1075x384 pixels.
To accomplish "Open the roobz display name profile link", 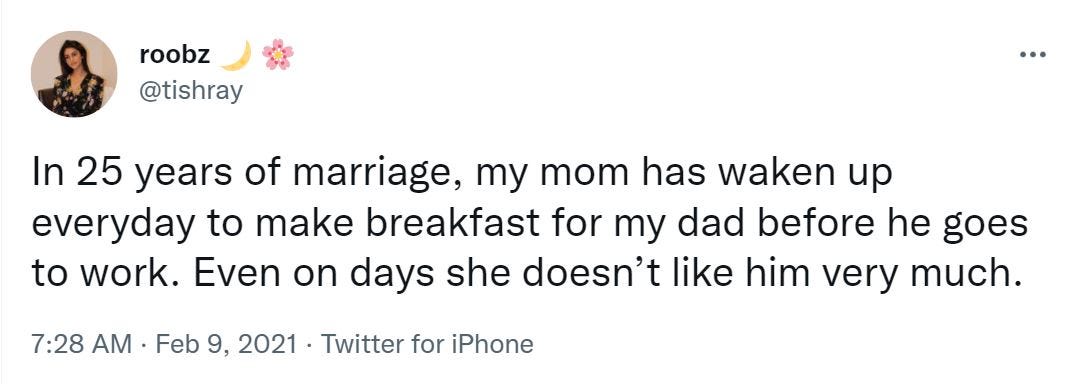I will pyautogui.click(x=175, y=55).
